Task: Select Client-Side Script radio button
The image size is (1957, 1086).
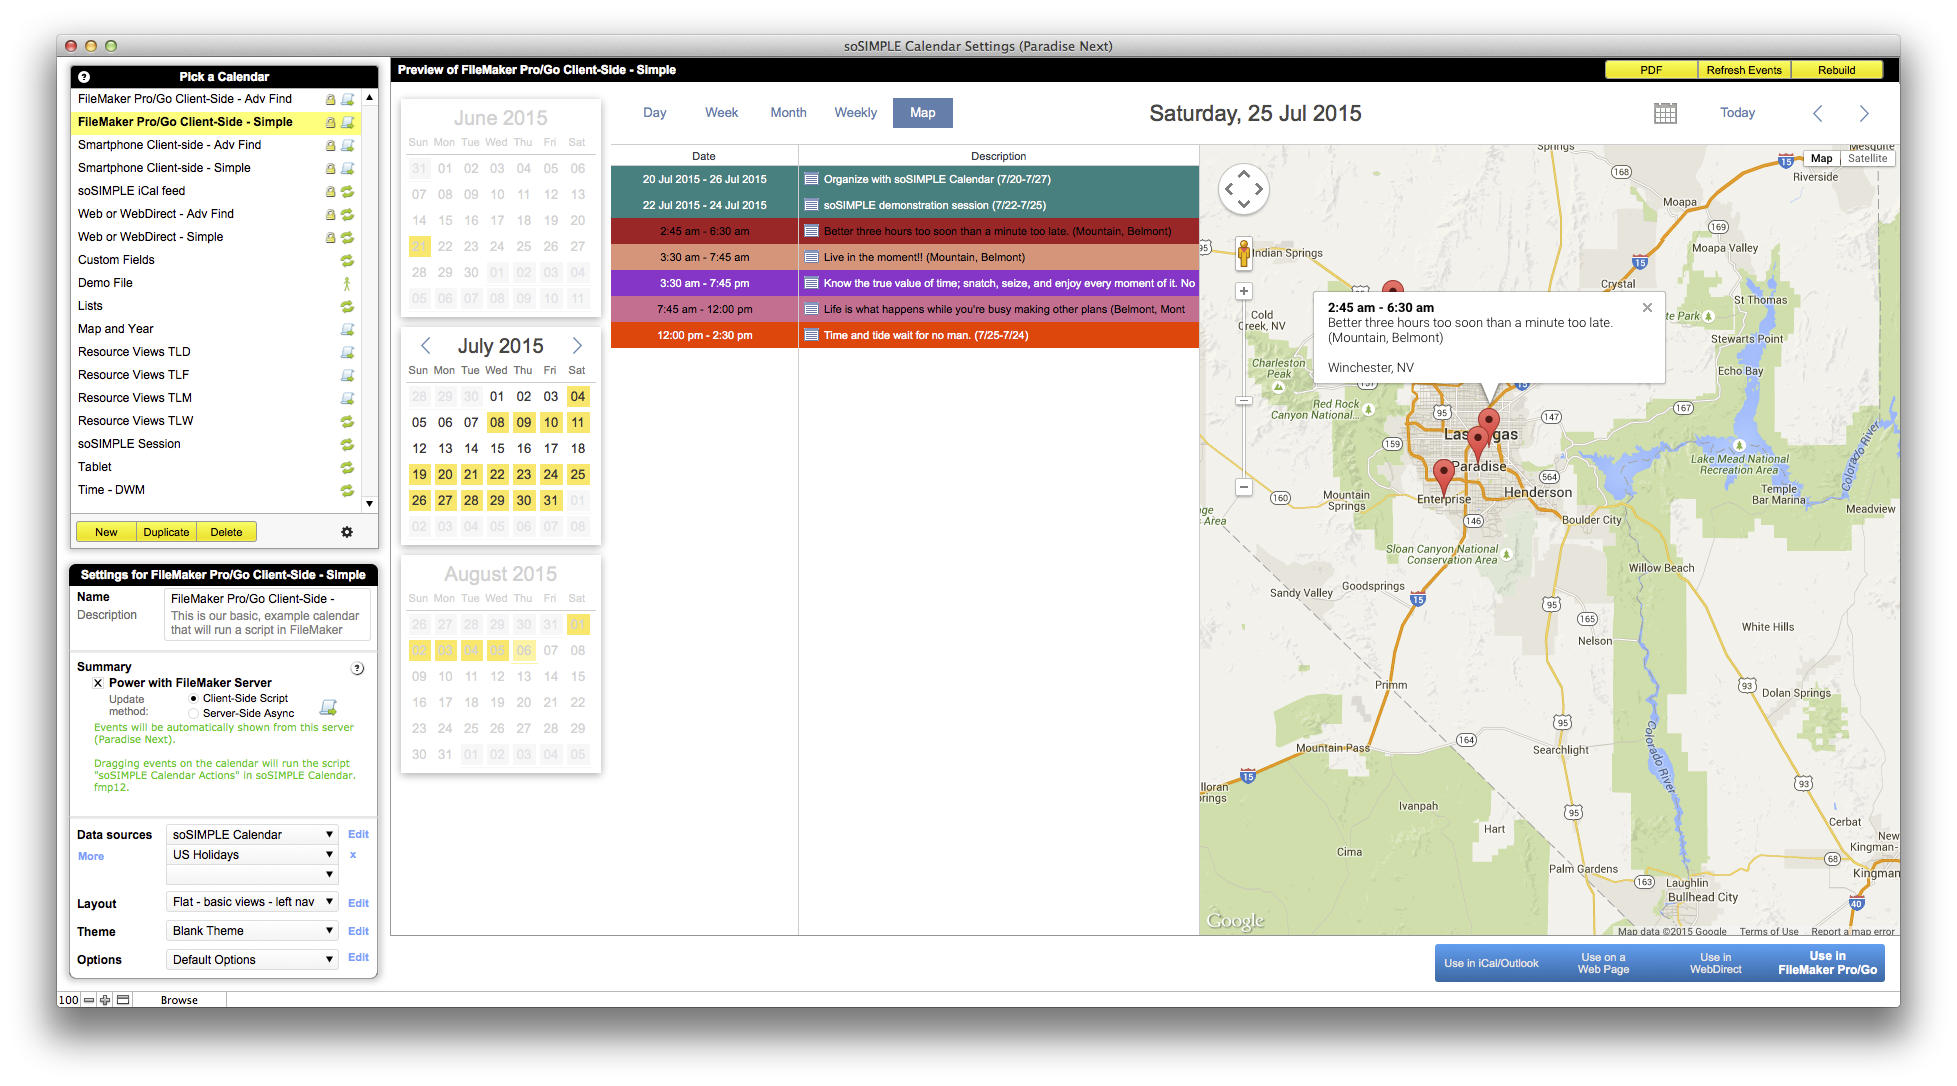Action: coord(194,698)
